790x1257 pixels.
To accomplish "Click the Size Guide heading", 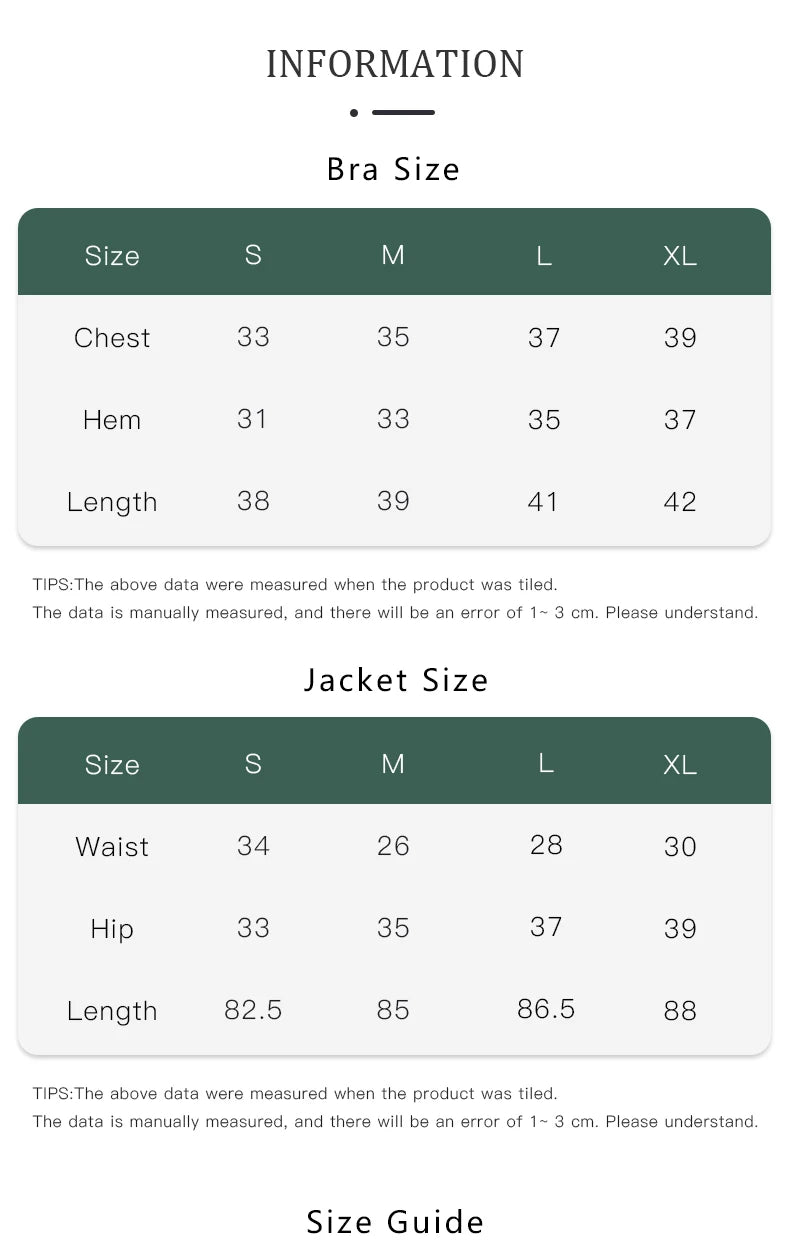I will tap(395, 1222).
